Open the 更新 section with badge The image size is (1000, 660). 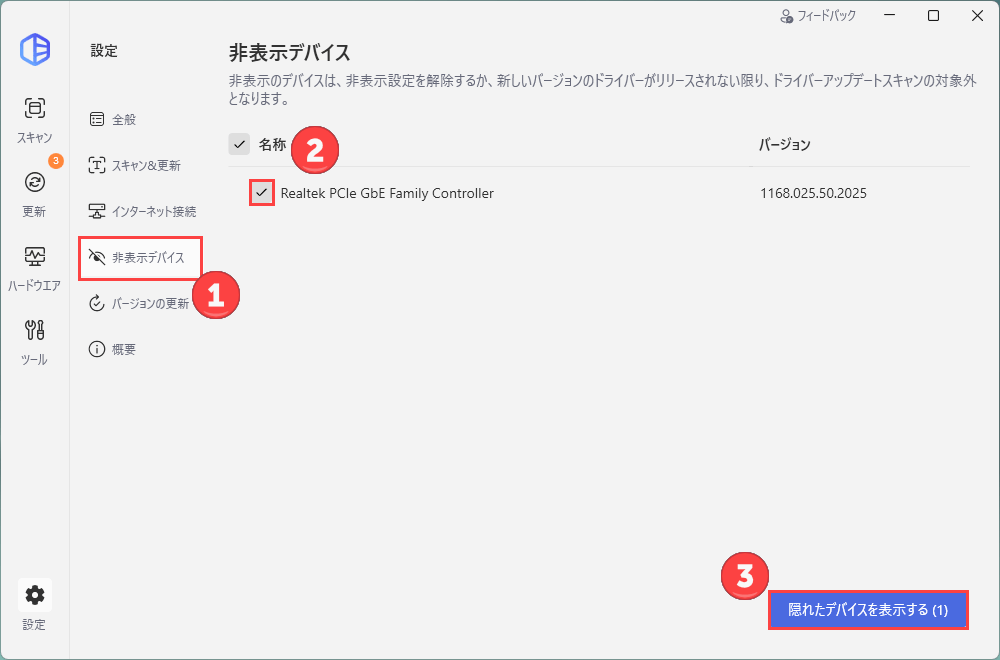click(x=34, y=192)
